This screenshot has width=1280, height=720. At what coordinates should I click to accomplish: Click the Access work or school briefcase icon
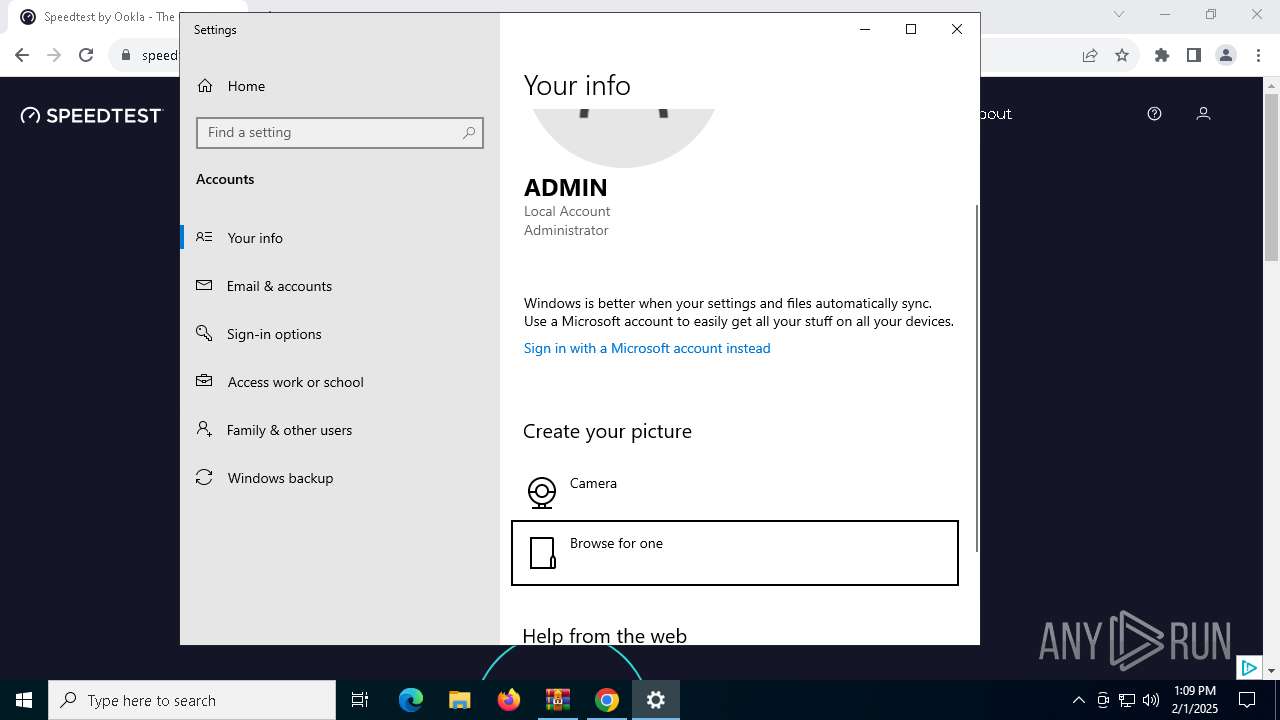[x=204, y=381]
